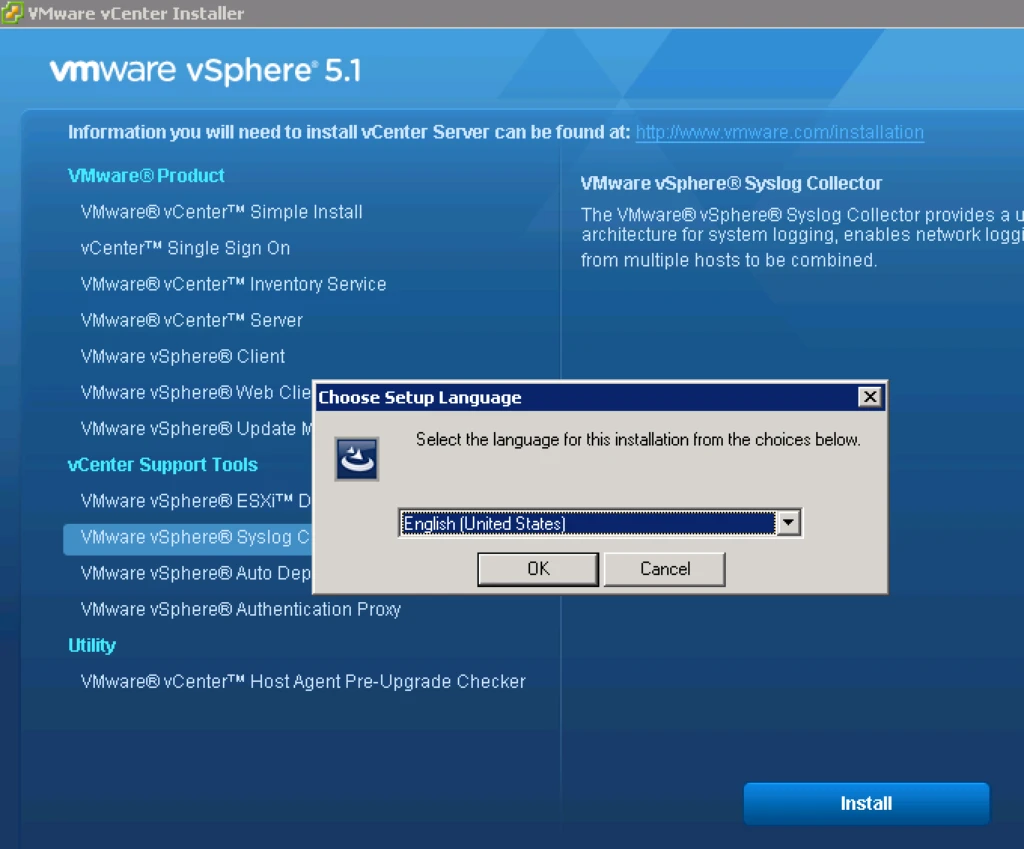The width and height of the screenshot is (1024, 849).
Task: Click the 'VMware Product' section heading
Action: point(146,176)
